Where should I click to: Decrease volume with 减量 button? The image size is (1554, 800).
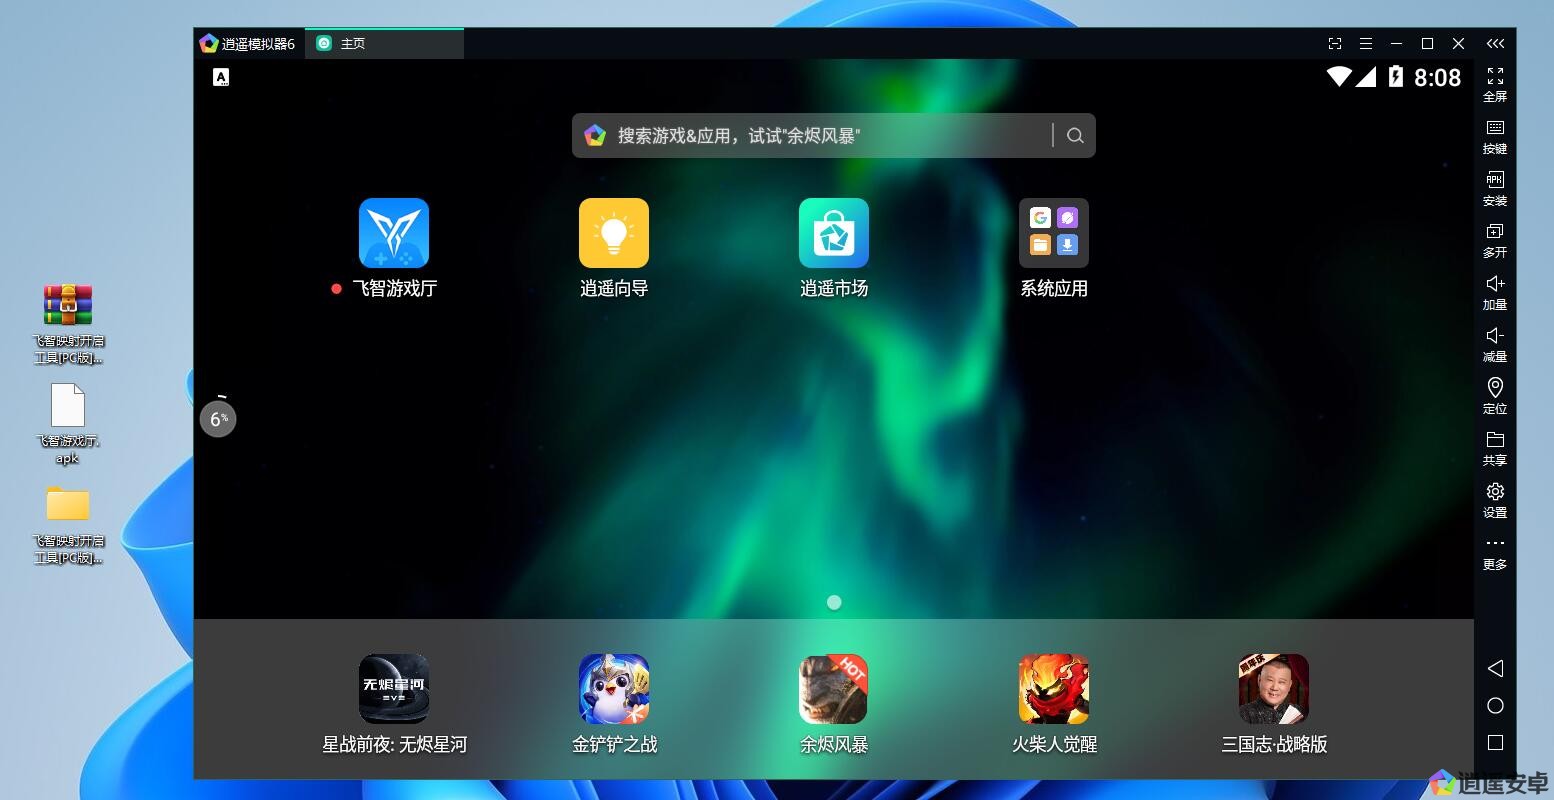point(1495,343)
